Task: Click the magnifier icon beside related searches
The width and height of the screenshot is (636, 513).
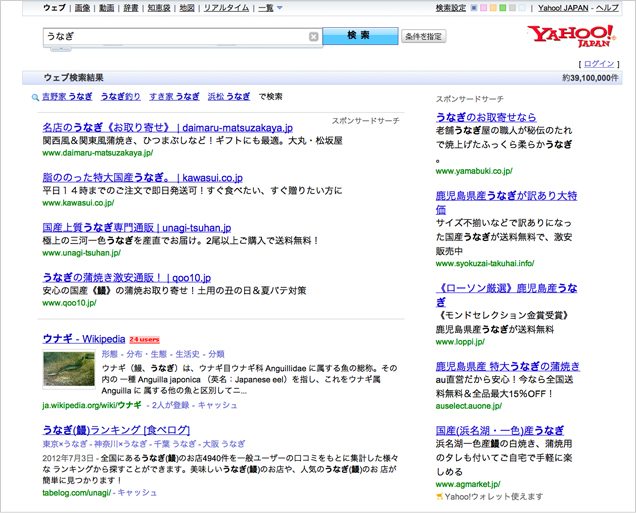Action: click(x=34, y=97)
